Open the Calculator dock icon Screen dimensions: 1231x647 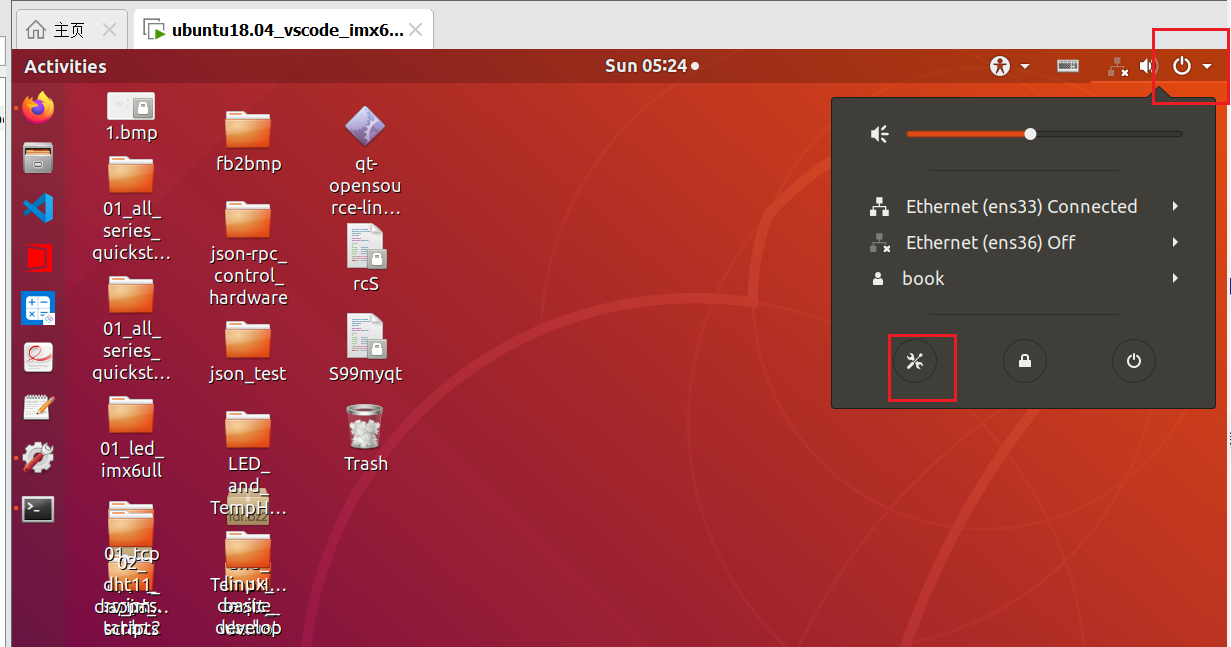coord(38,308)
